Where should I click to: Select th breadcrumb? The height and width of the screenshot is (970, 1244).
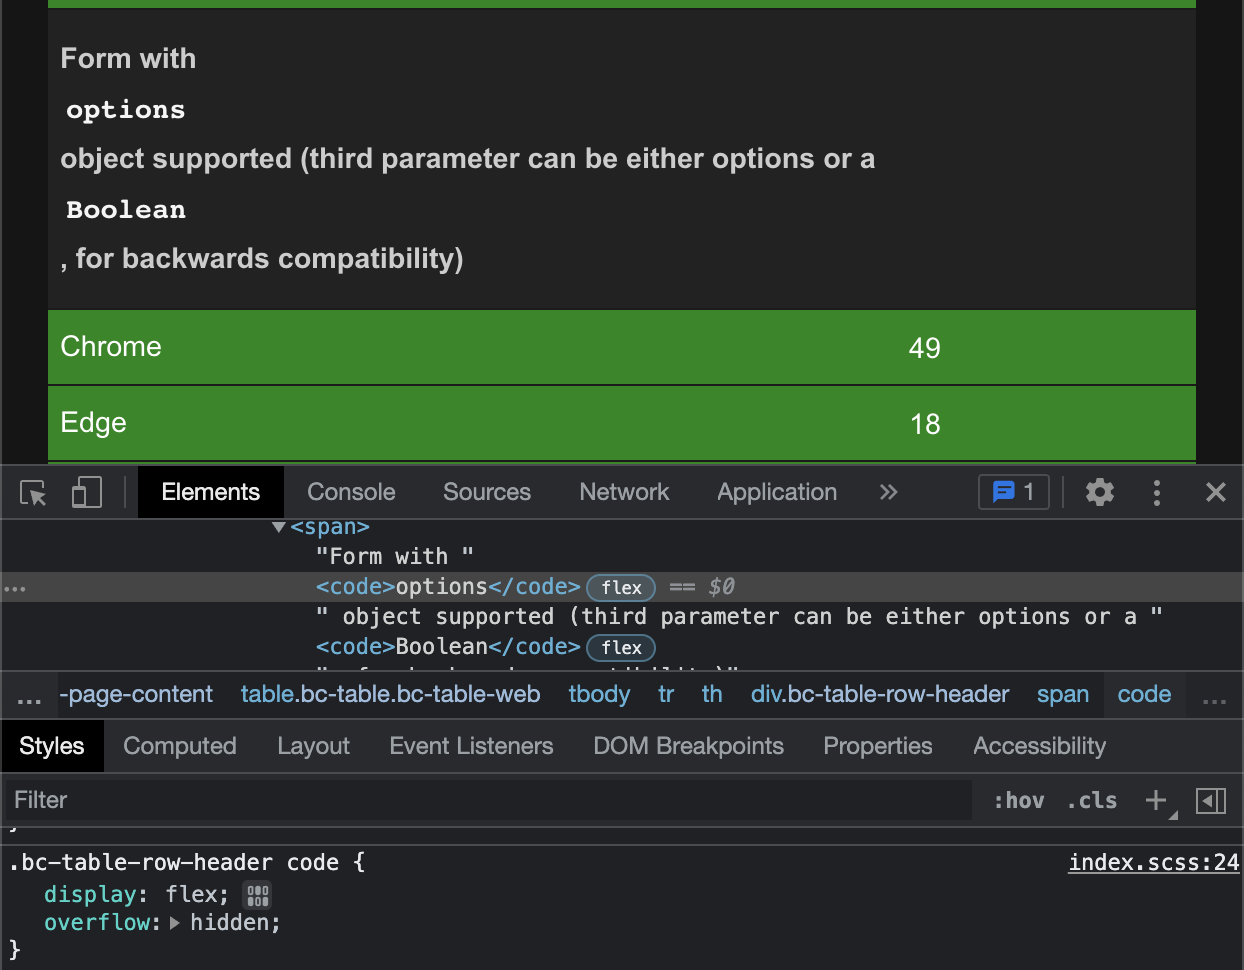[x=712, y=694]
